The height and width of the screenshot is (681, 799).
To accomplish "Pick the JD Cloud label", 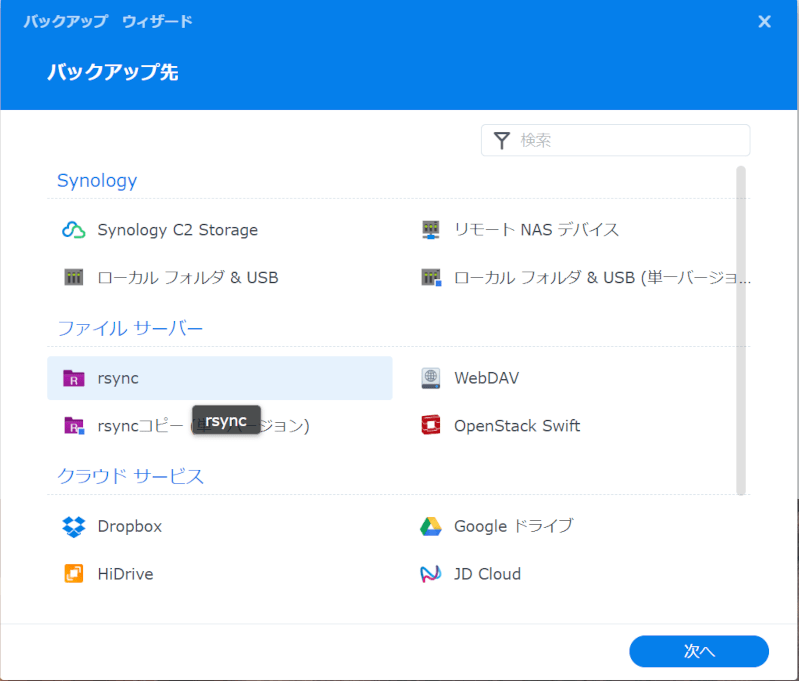I will [x=487, y=574].
